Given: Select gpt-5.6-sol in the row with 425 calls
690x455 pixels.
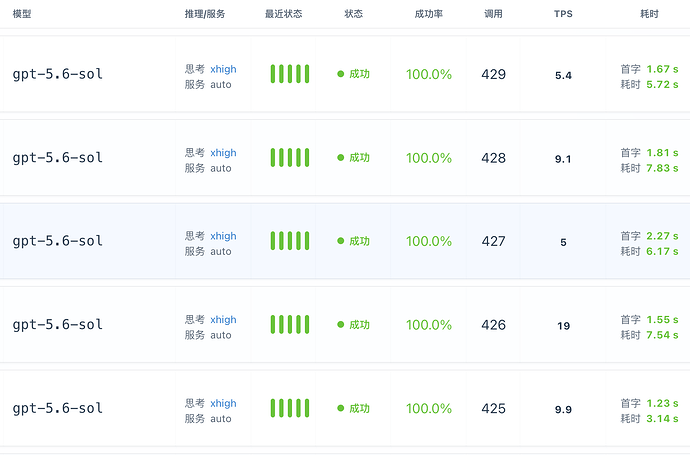Looking at the screenshot, I should coord(58,408).
